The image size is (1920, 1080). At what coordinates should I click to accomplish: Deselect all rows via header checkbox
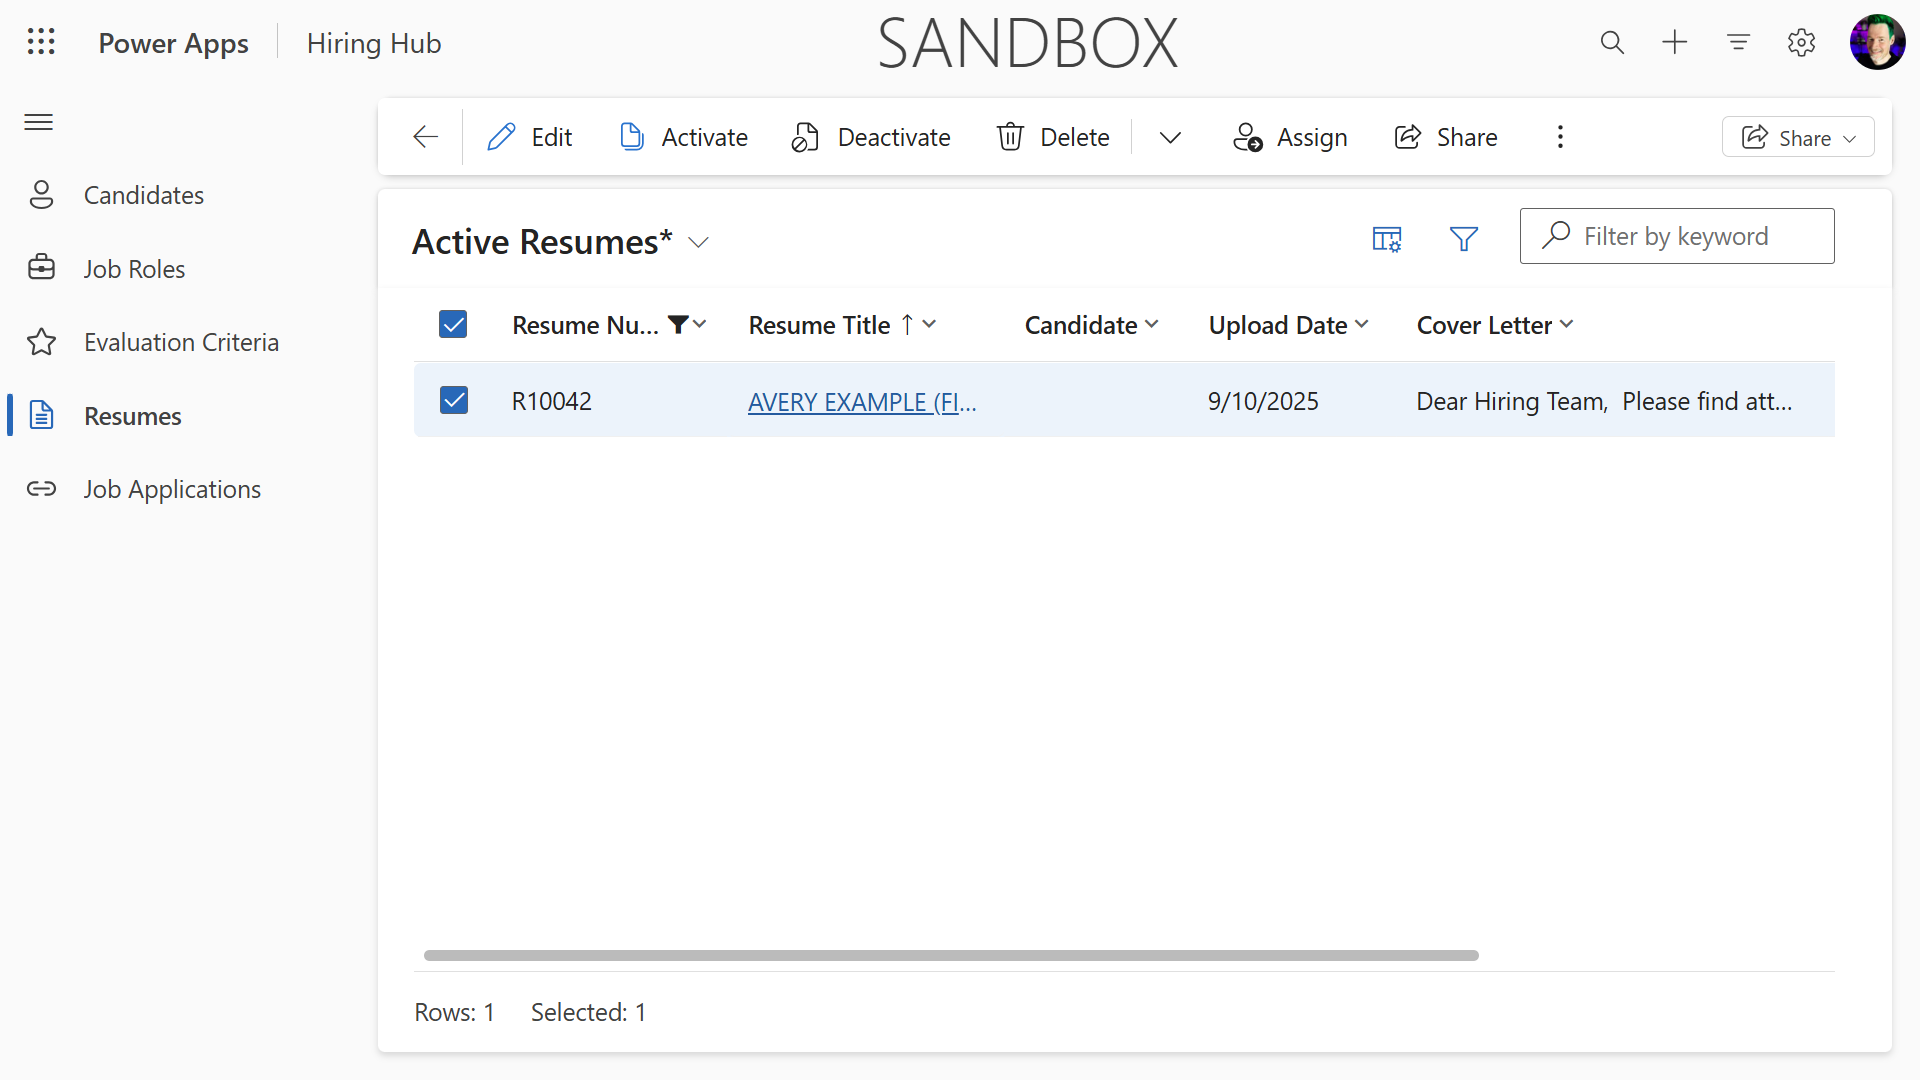(x=453, y=324)
